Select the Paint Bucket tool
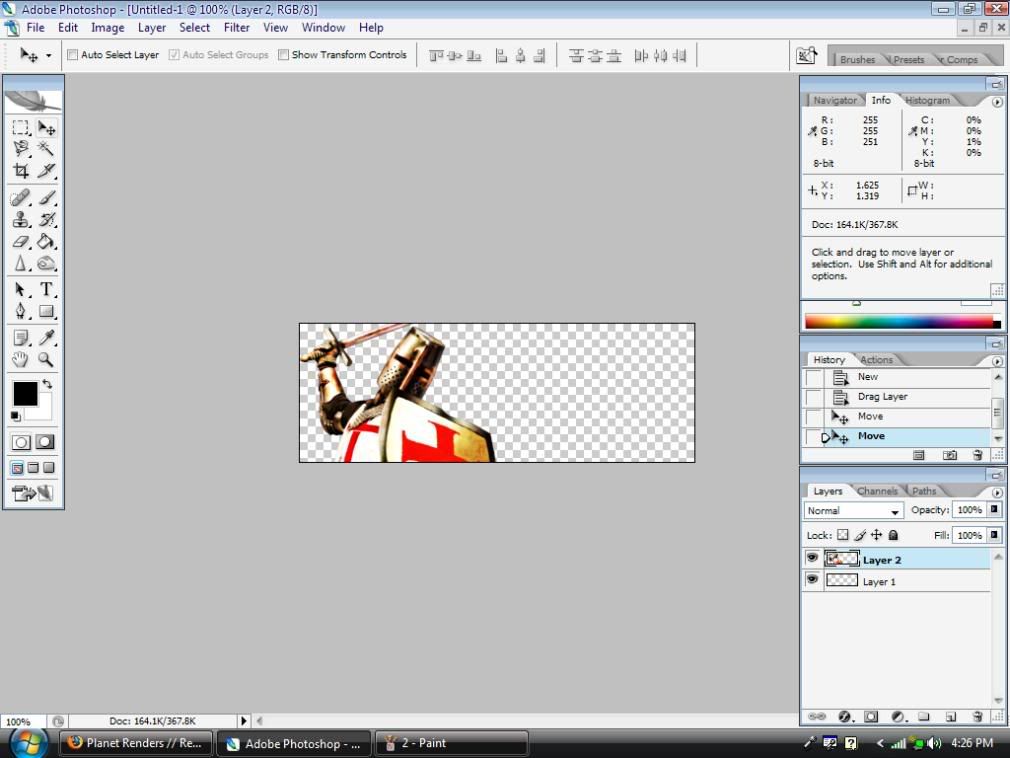This screenshot has height=758, width=1010. [x=46, y=242]
